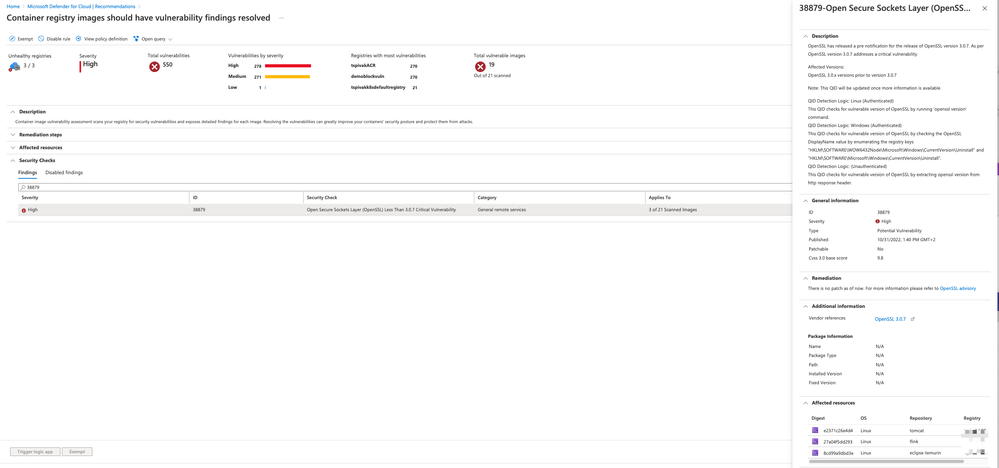Open the OpenSSL 3.0.7 vendor reference link
The width and height of the screenshot is (999, 468).
[890, 318]
